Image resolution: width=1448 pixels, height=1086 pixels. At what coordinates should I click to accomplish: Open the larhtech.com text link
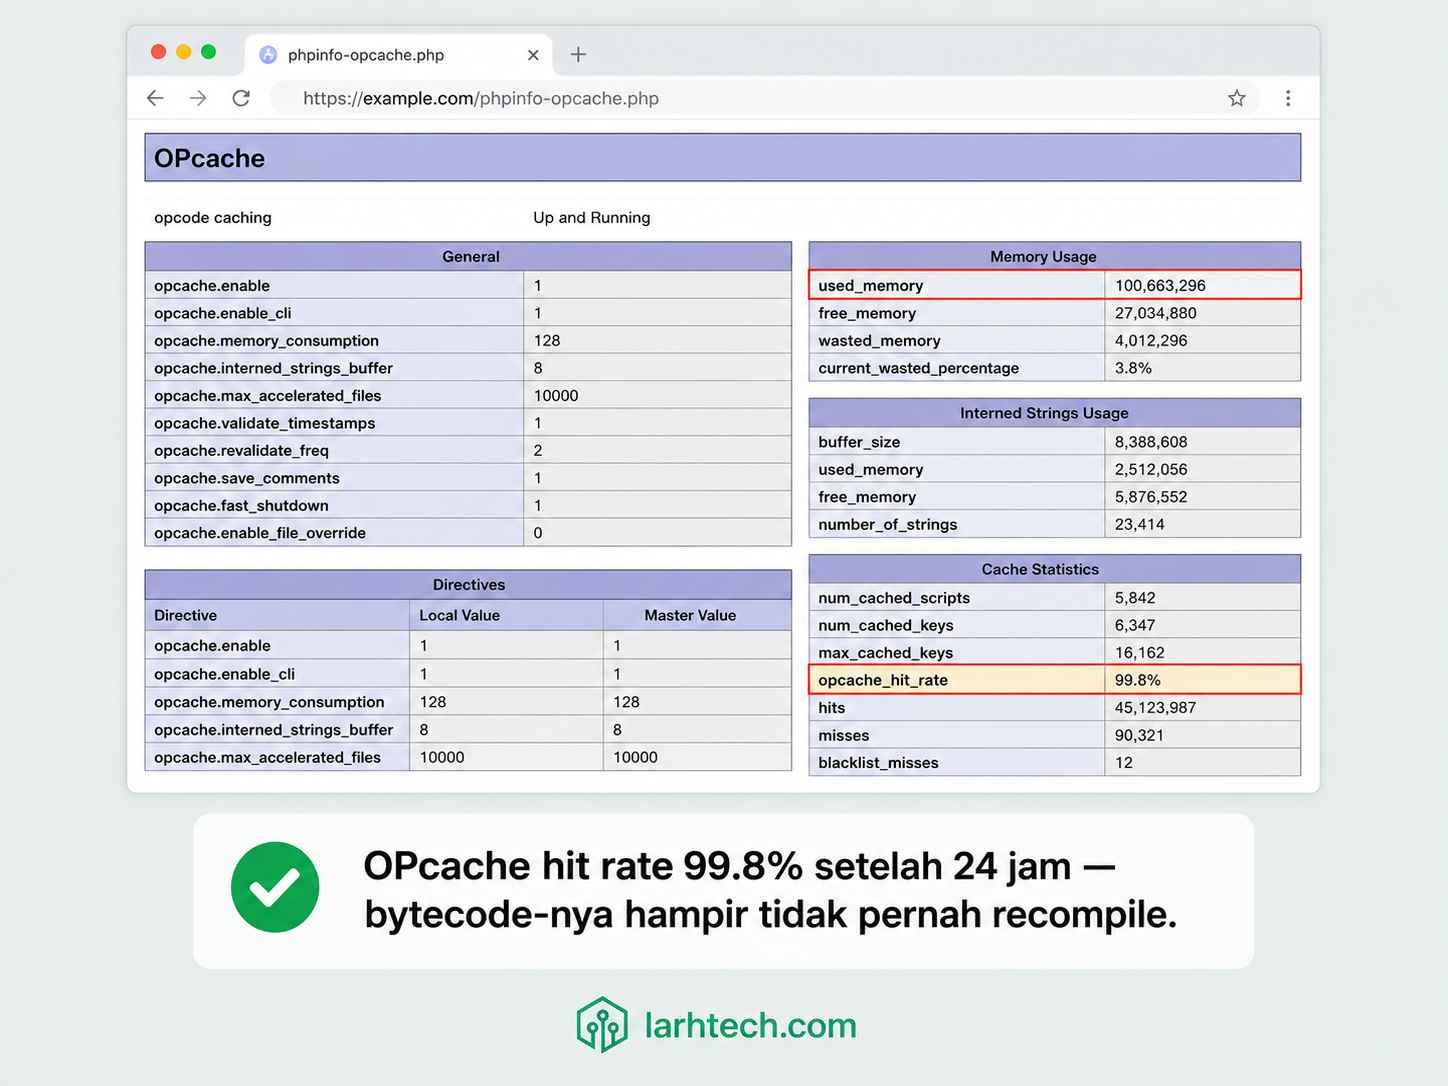[750, 1026]
